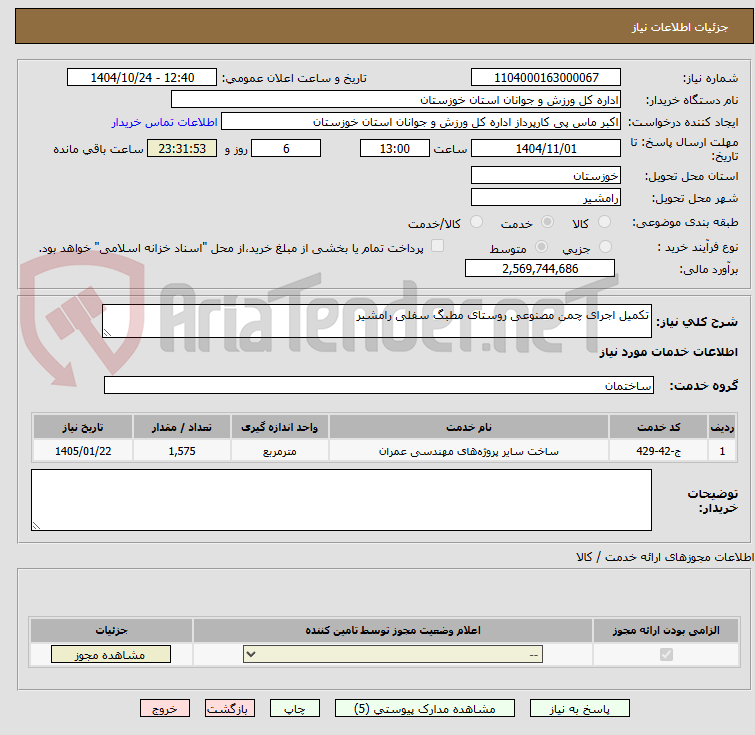
Task: Click تاریخ نیاز column header
Action: [83, 427]
